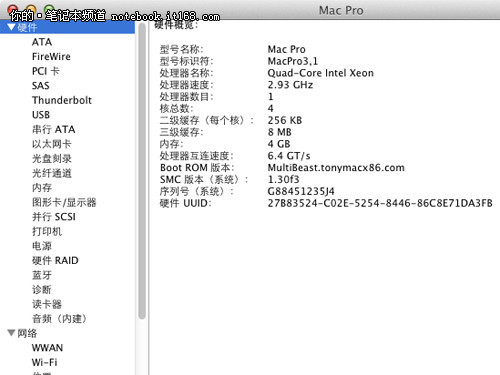Click the 4 GB memory value

279,144
